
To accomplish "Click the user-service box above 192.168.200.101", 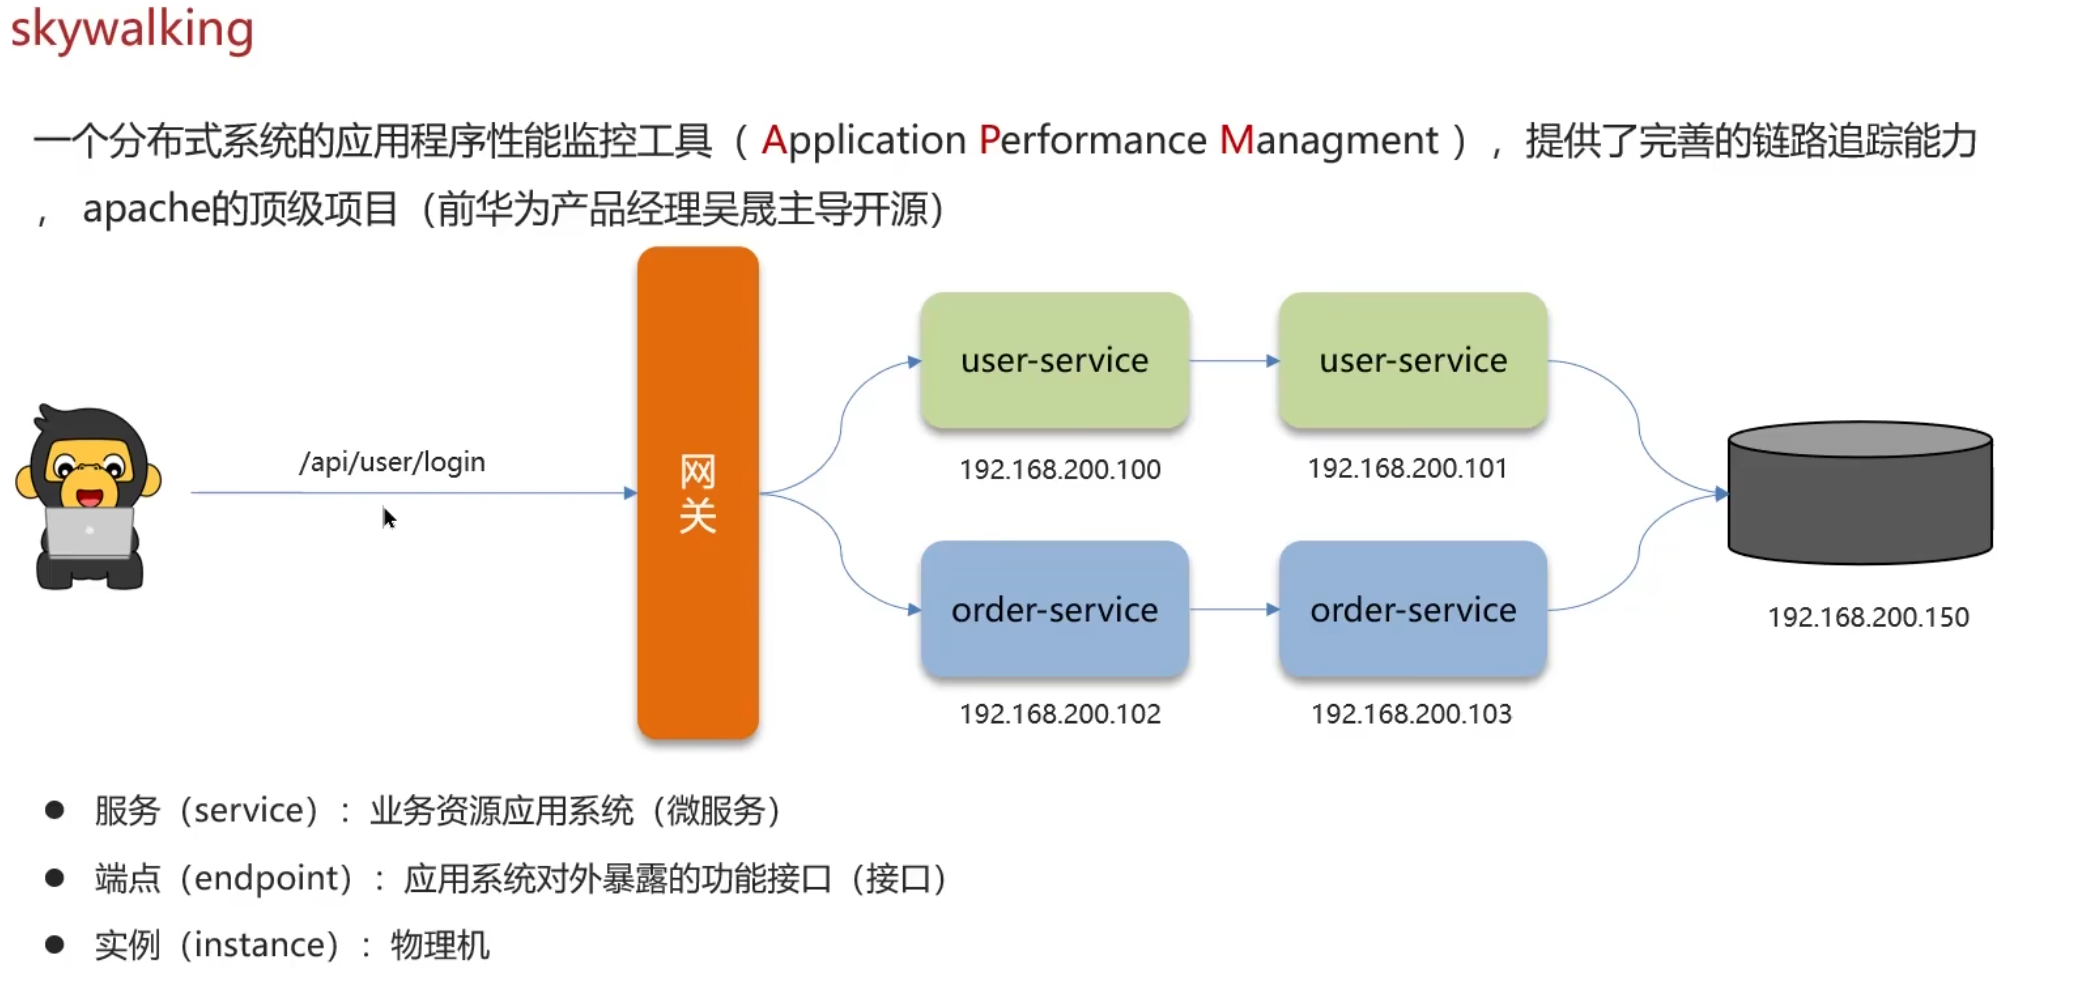I will click(1413, 361).
